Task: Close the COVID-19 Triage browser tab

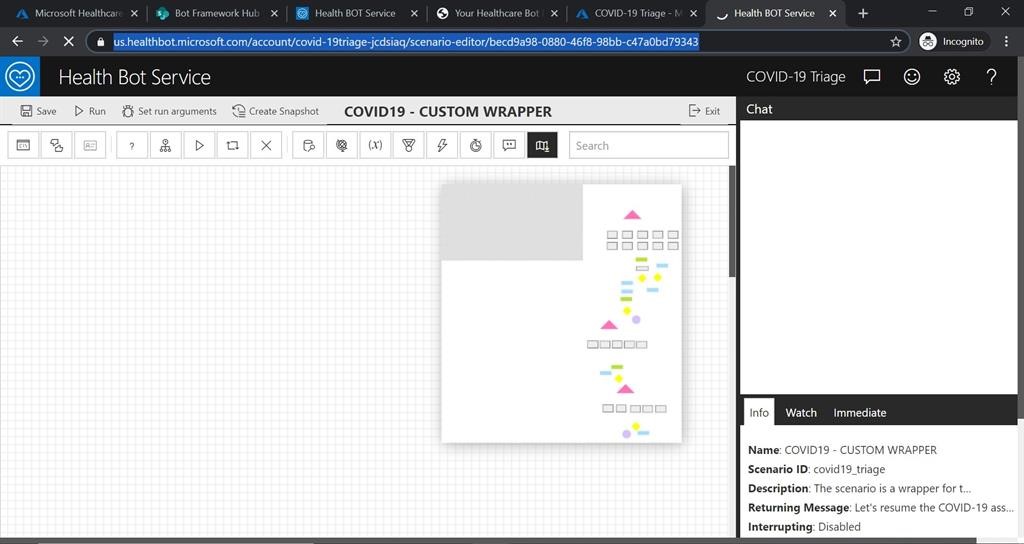Action: [x=694, y=14]
